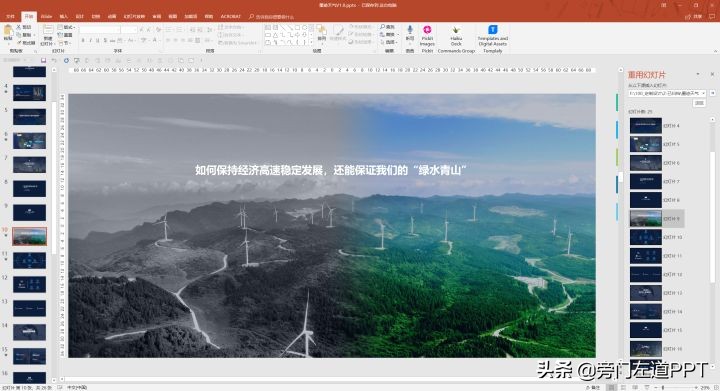Toggle Italic formatting

90,41
